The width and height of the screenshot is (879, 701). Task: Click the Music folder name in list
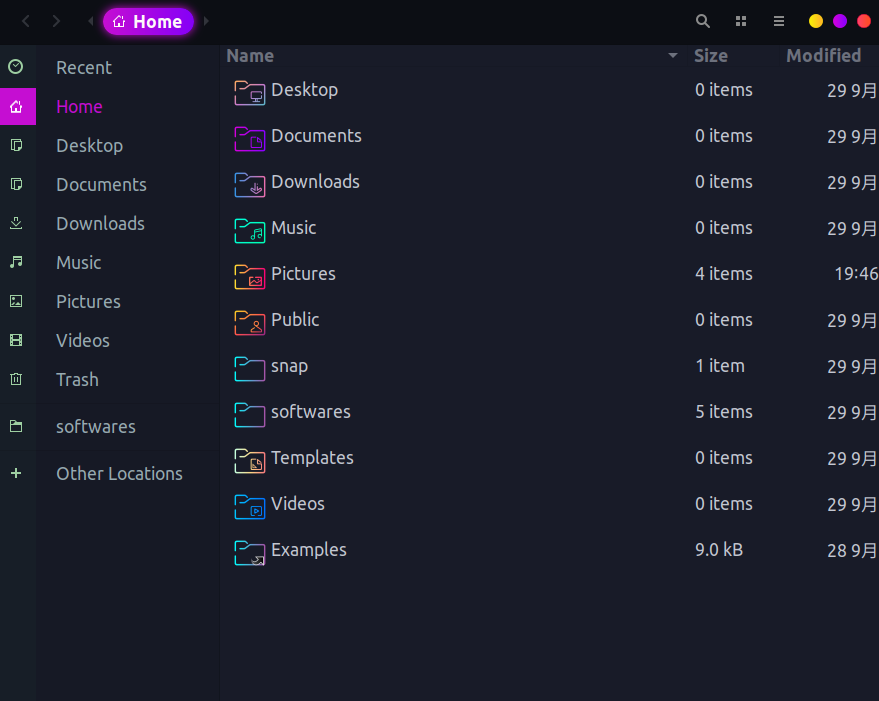point(293,228)
